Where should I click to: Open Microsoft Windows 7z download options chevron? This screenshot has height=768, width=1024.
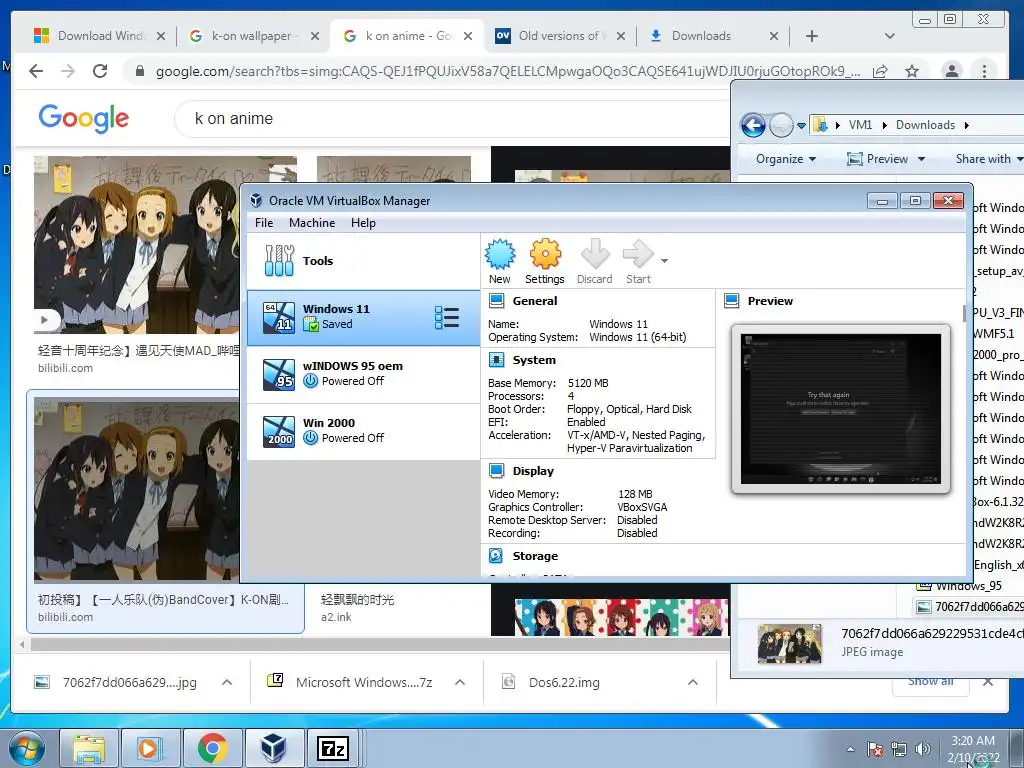coord(460,682)
